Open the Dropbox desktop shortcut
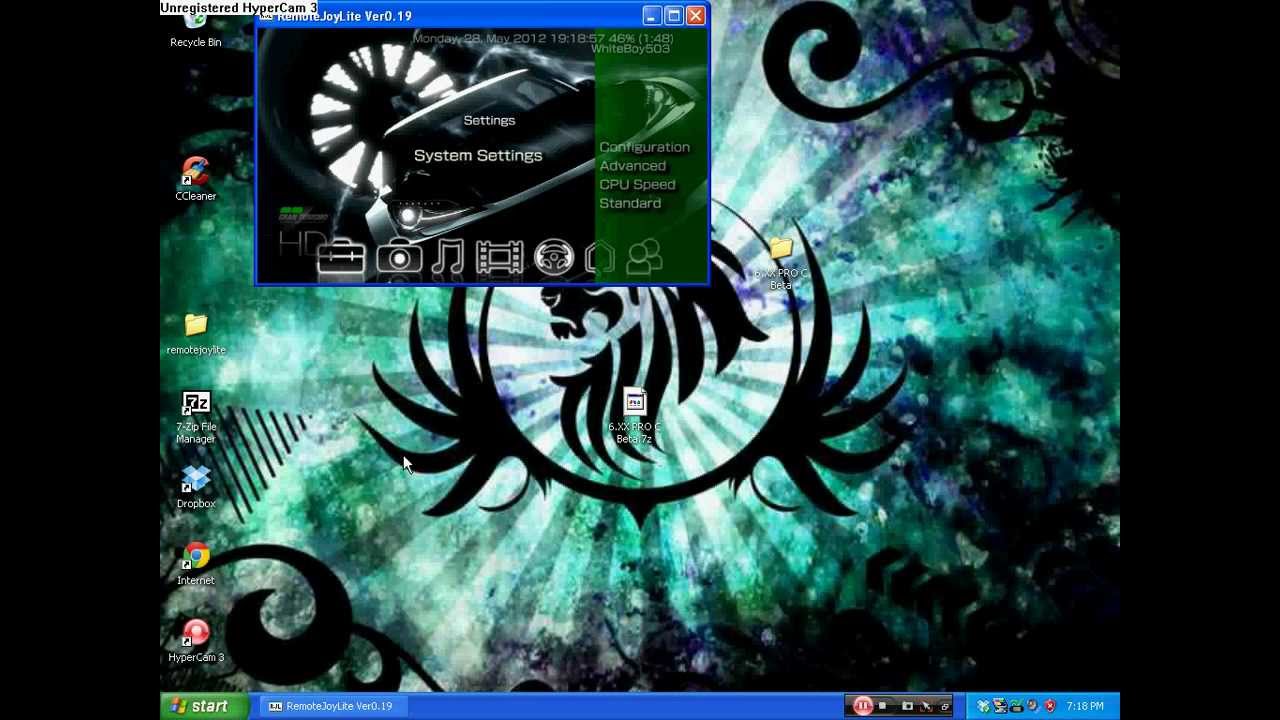 tap(196, 487)
